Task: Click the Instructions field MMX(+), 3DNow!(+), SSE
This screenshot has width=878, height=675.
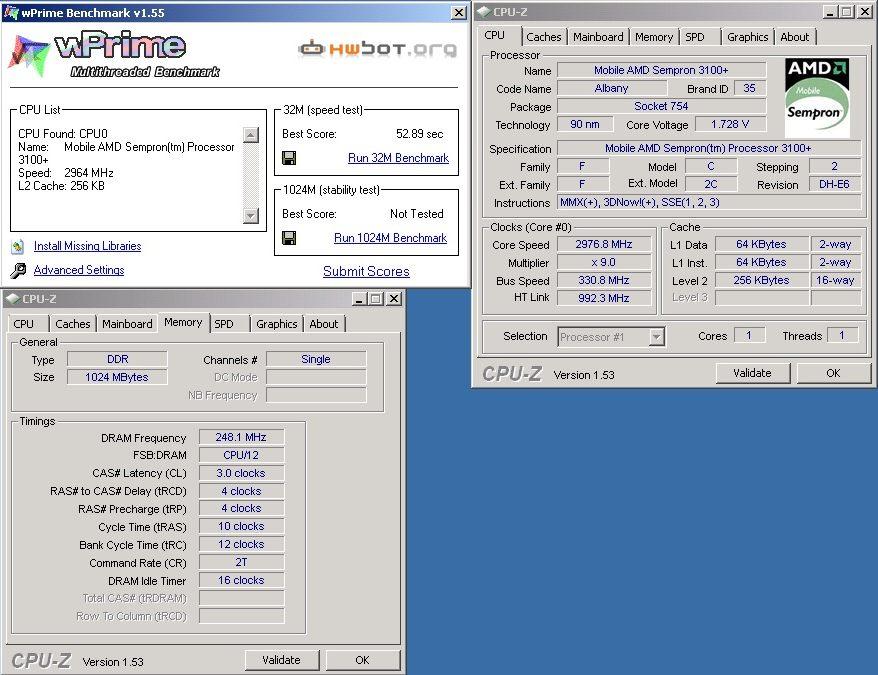Action: 709,202
